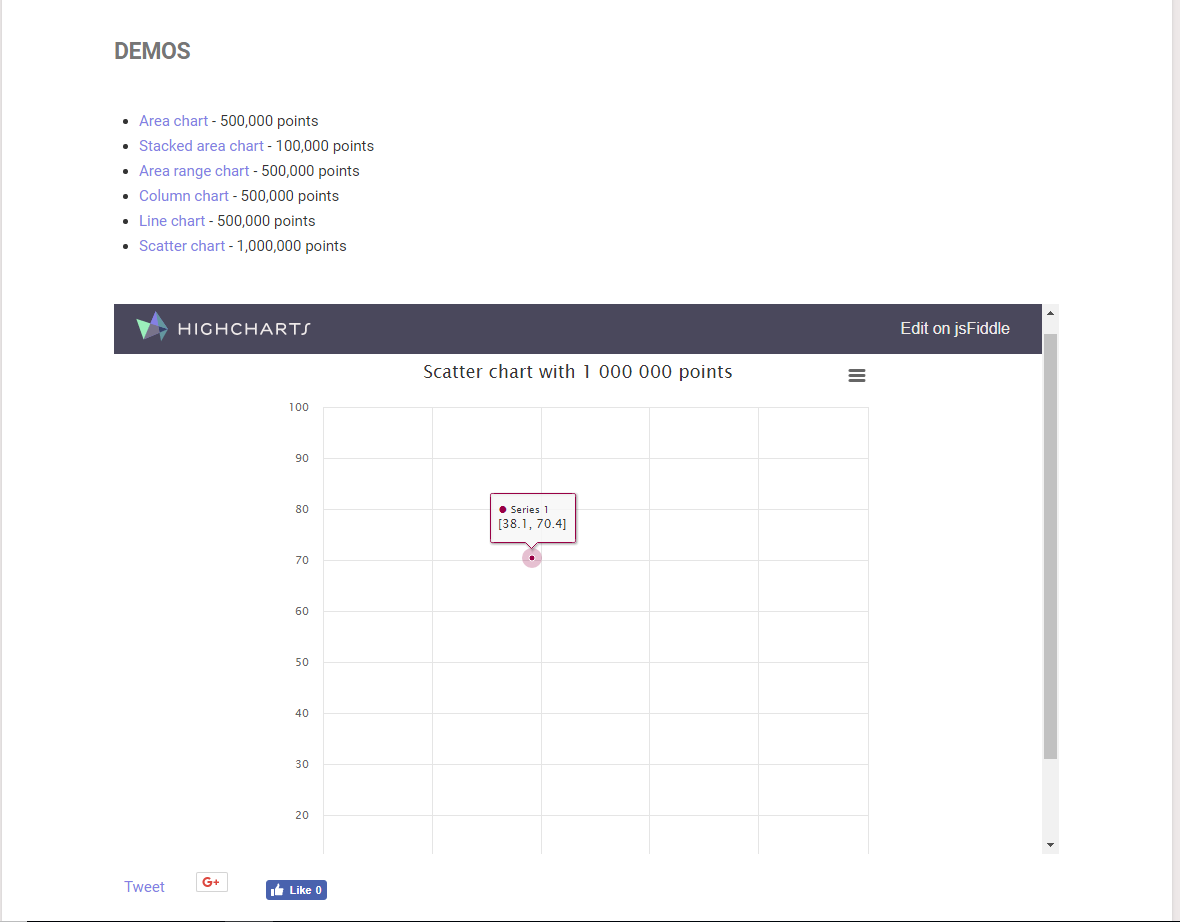This screenshot has height=922, width=1180.
Task: Click the Facebook Like button
Action: [296, 889]
